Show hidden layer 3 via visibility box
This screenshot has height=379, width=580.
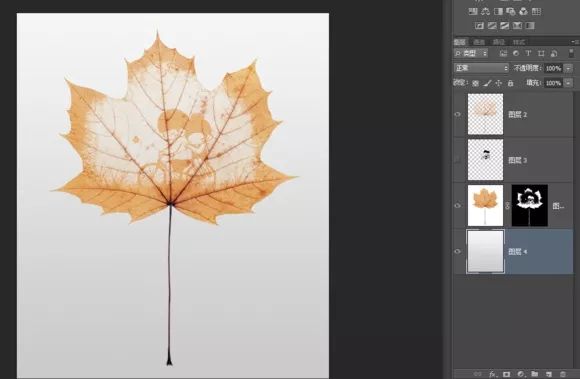458,160
